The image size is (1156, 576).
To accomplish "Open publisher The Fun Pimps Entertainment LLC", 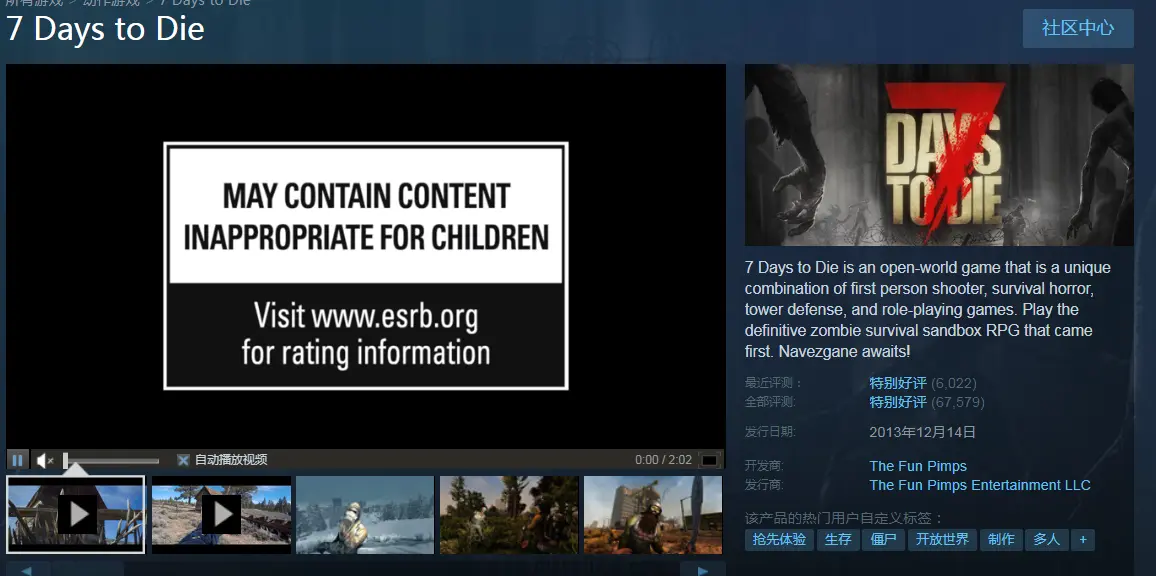I will [980, 485].
